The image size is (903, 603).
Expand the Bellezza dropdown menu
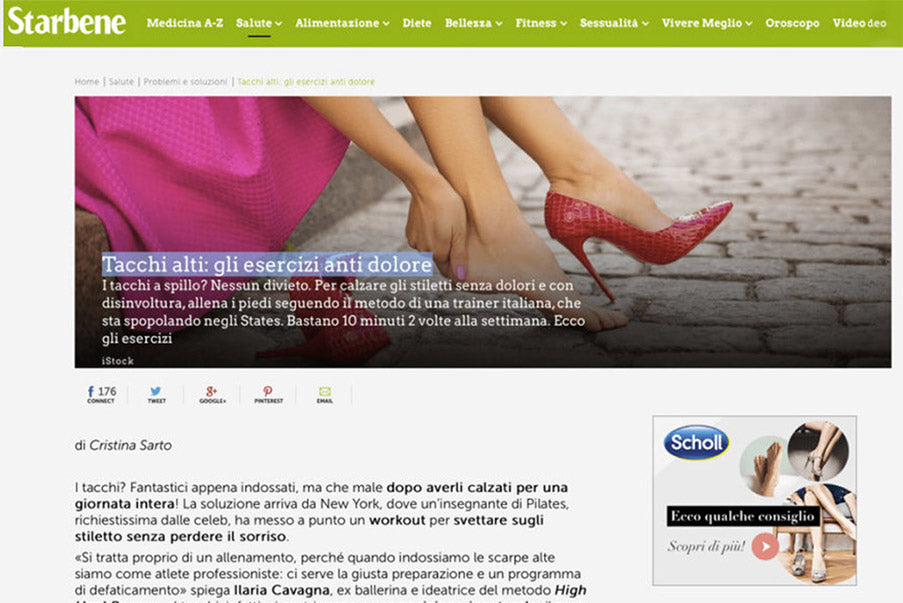[x=474, y=23]
